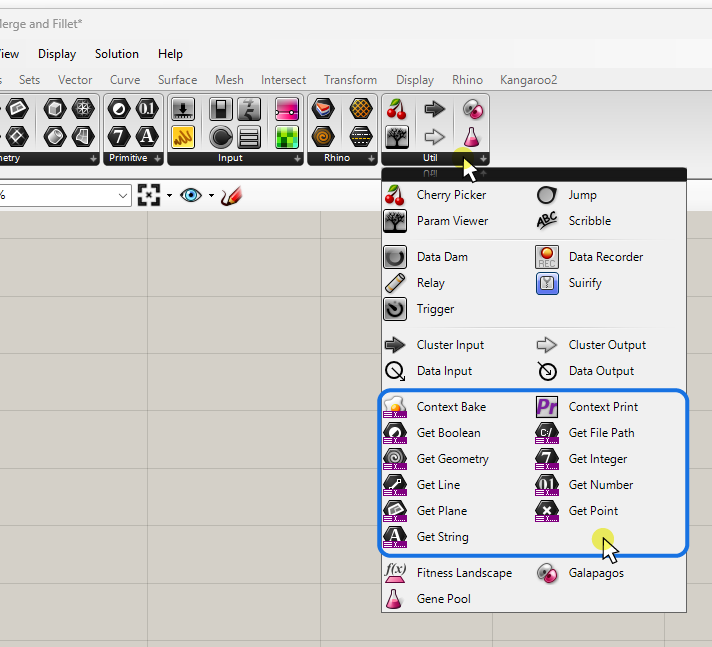Open the Solution menu
This screenshot has height=647, width=712.
pyautogui.click(x=117, y=54)
